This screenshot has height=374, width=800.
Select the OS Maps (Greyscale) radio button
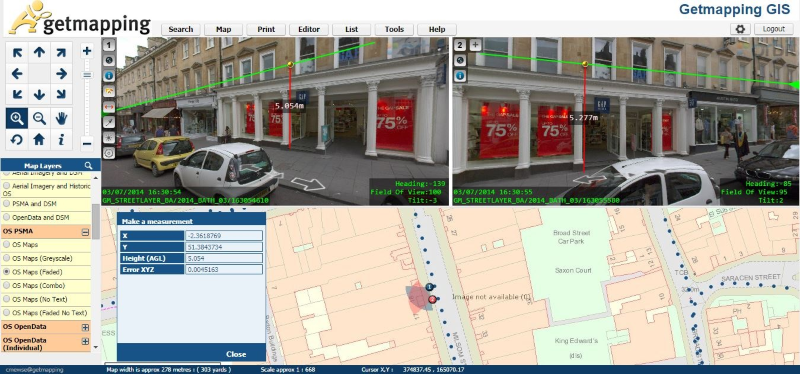click(x=7, y=258)
